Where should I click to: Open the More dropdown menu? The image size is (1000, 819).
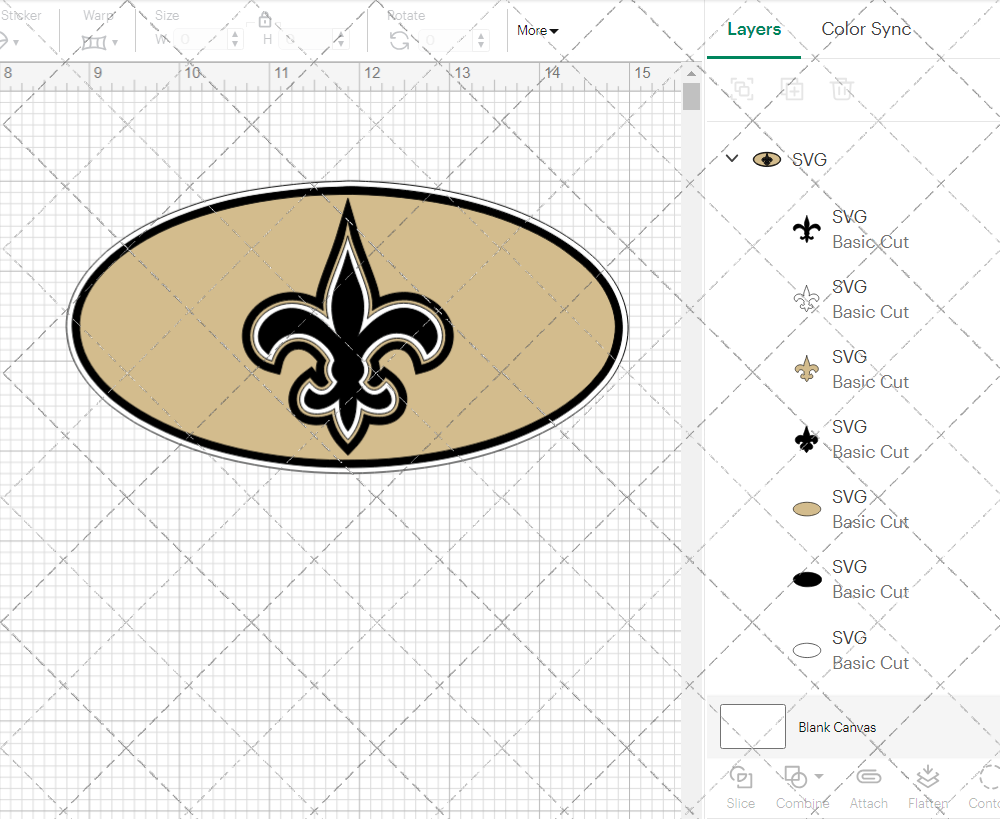538,30
